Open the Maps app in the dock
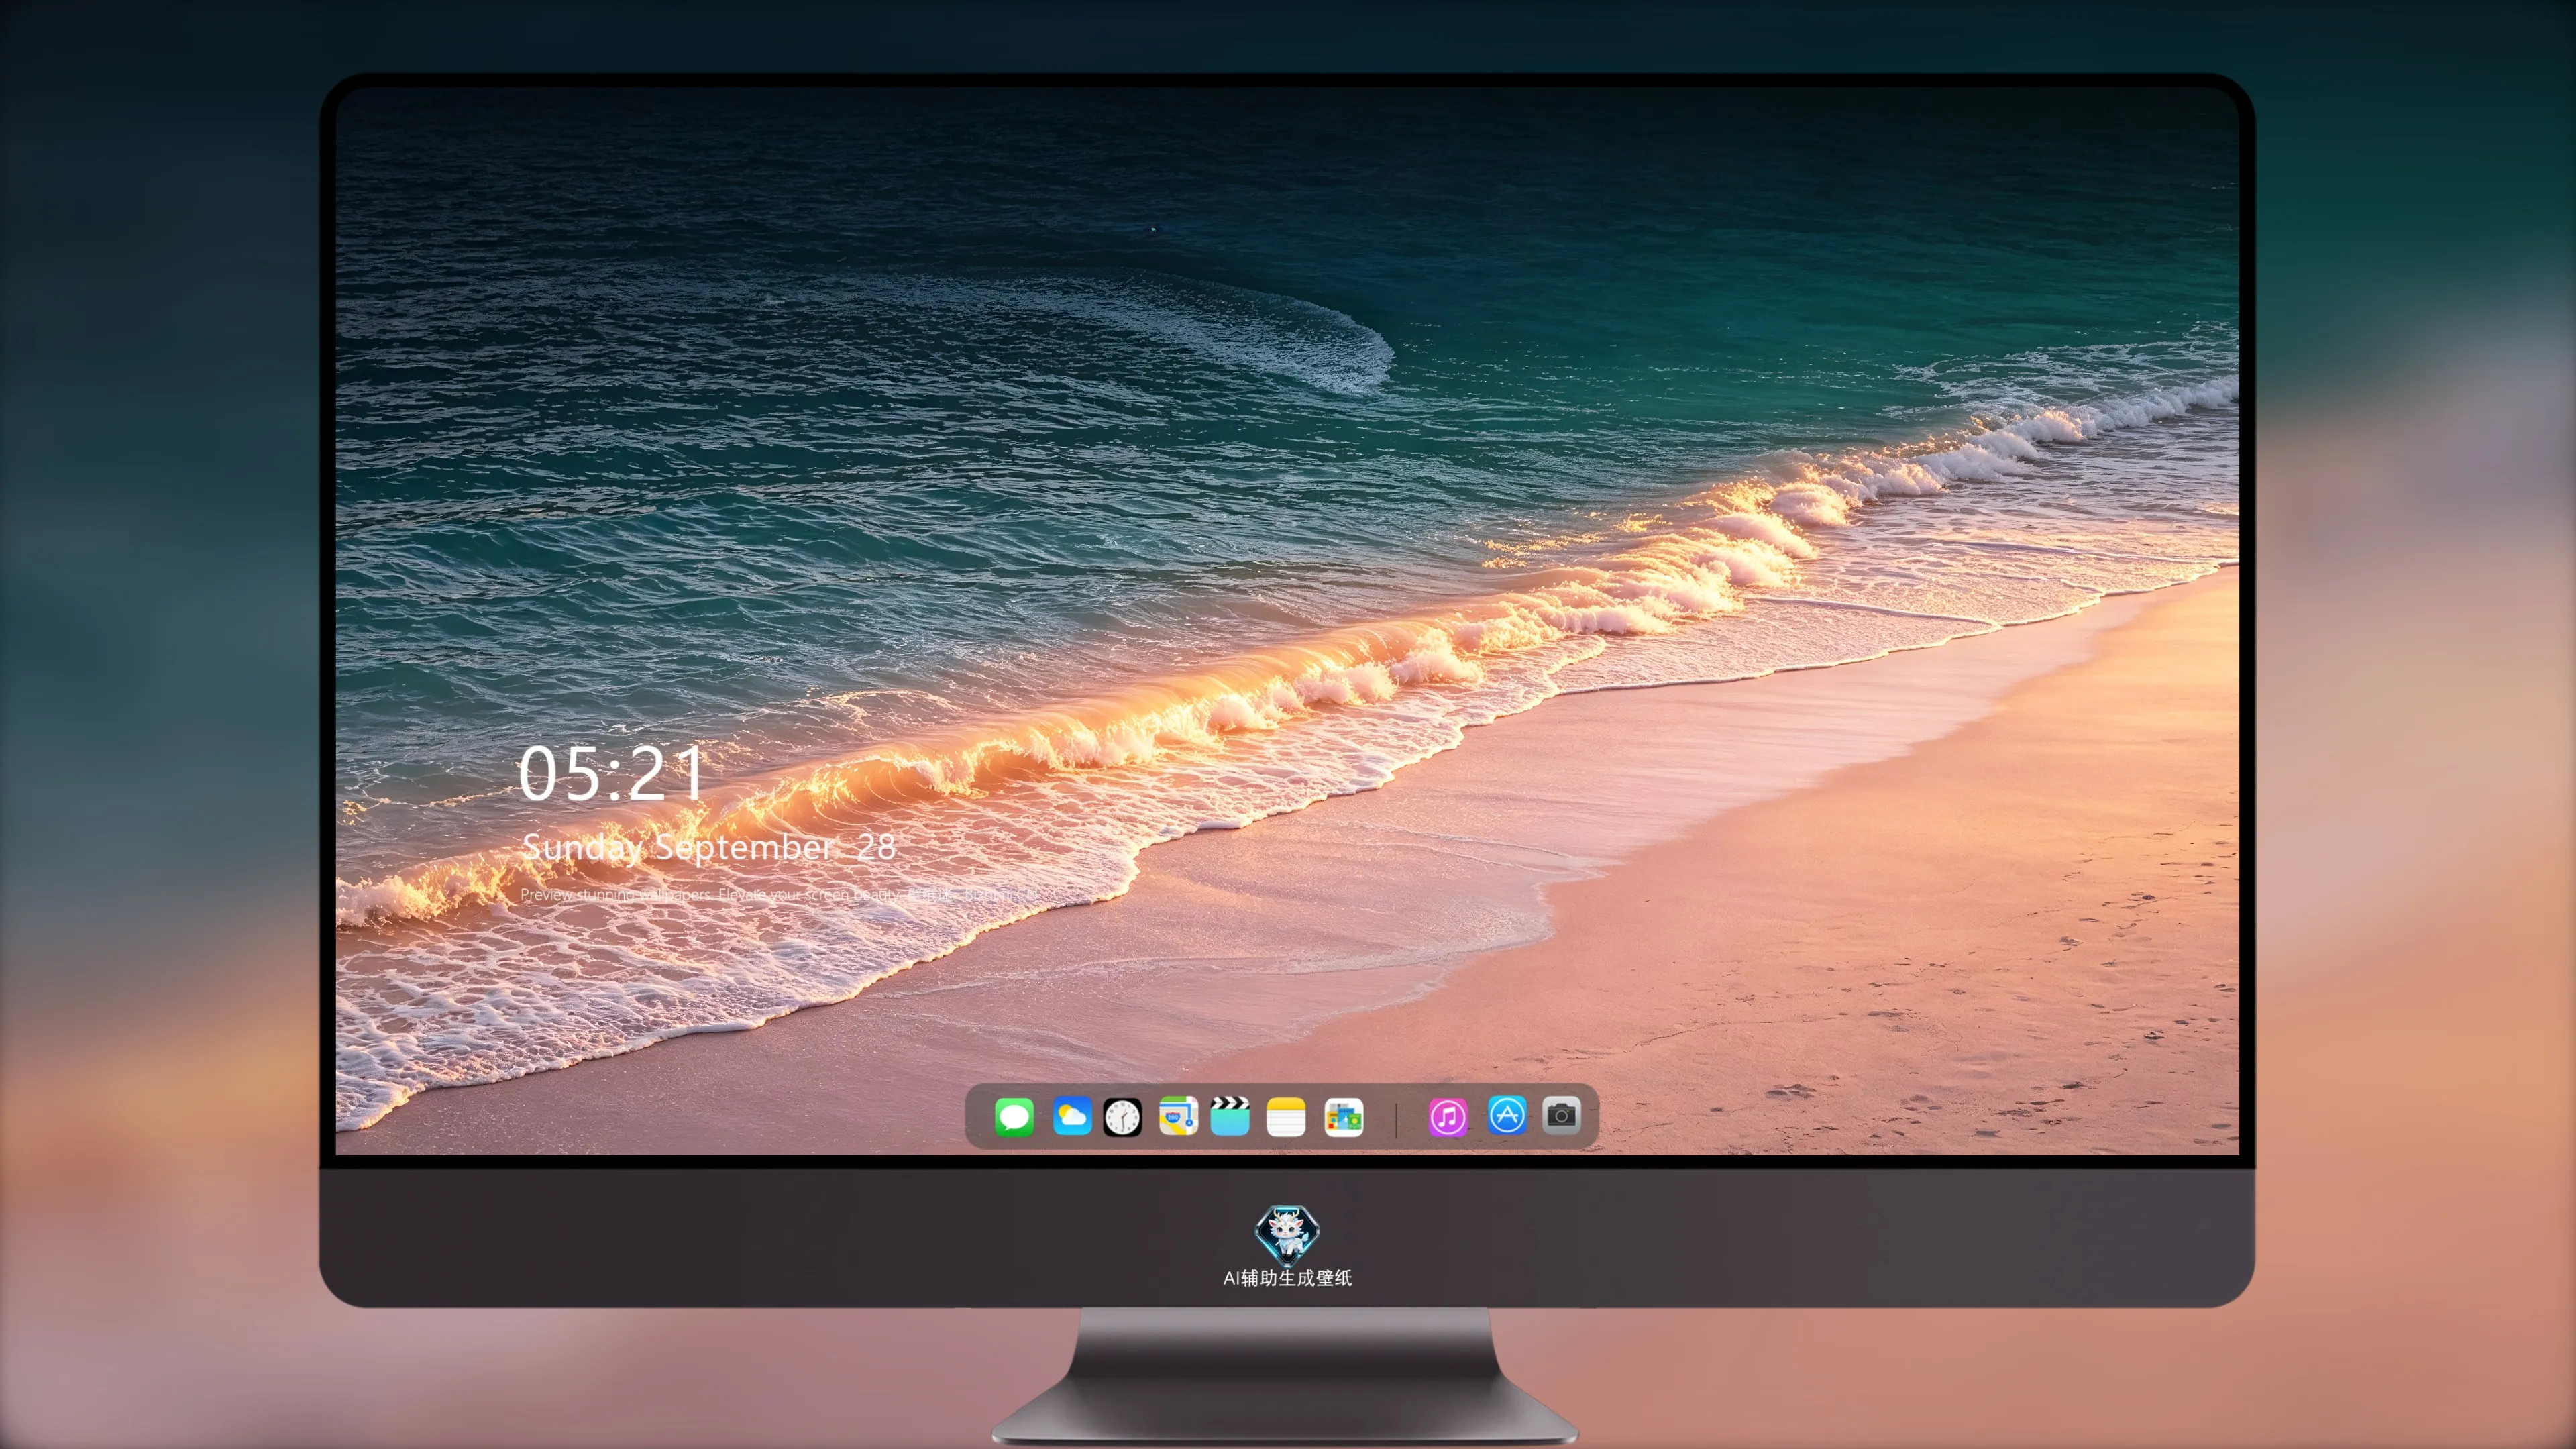This screenshot has height=1449, width=2576. click(x=1178, y=1116)
